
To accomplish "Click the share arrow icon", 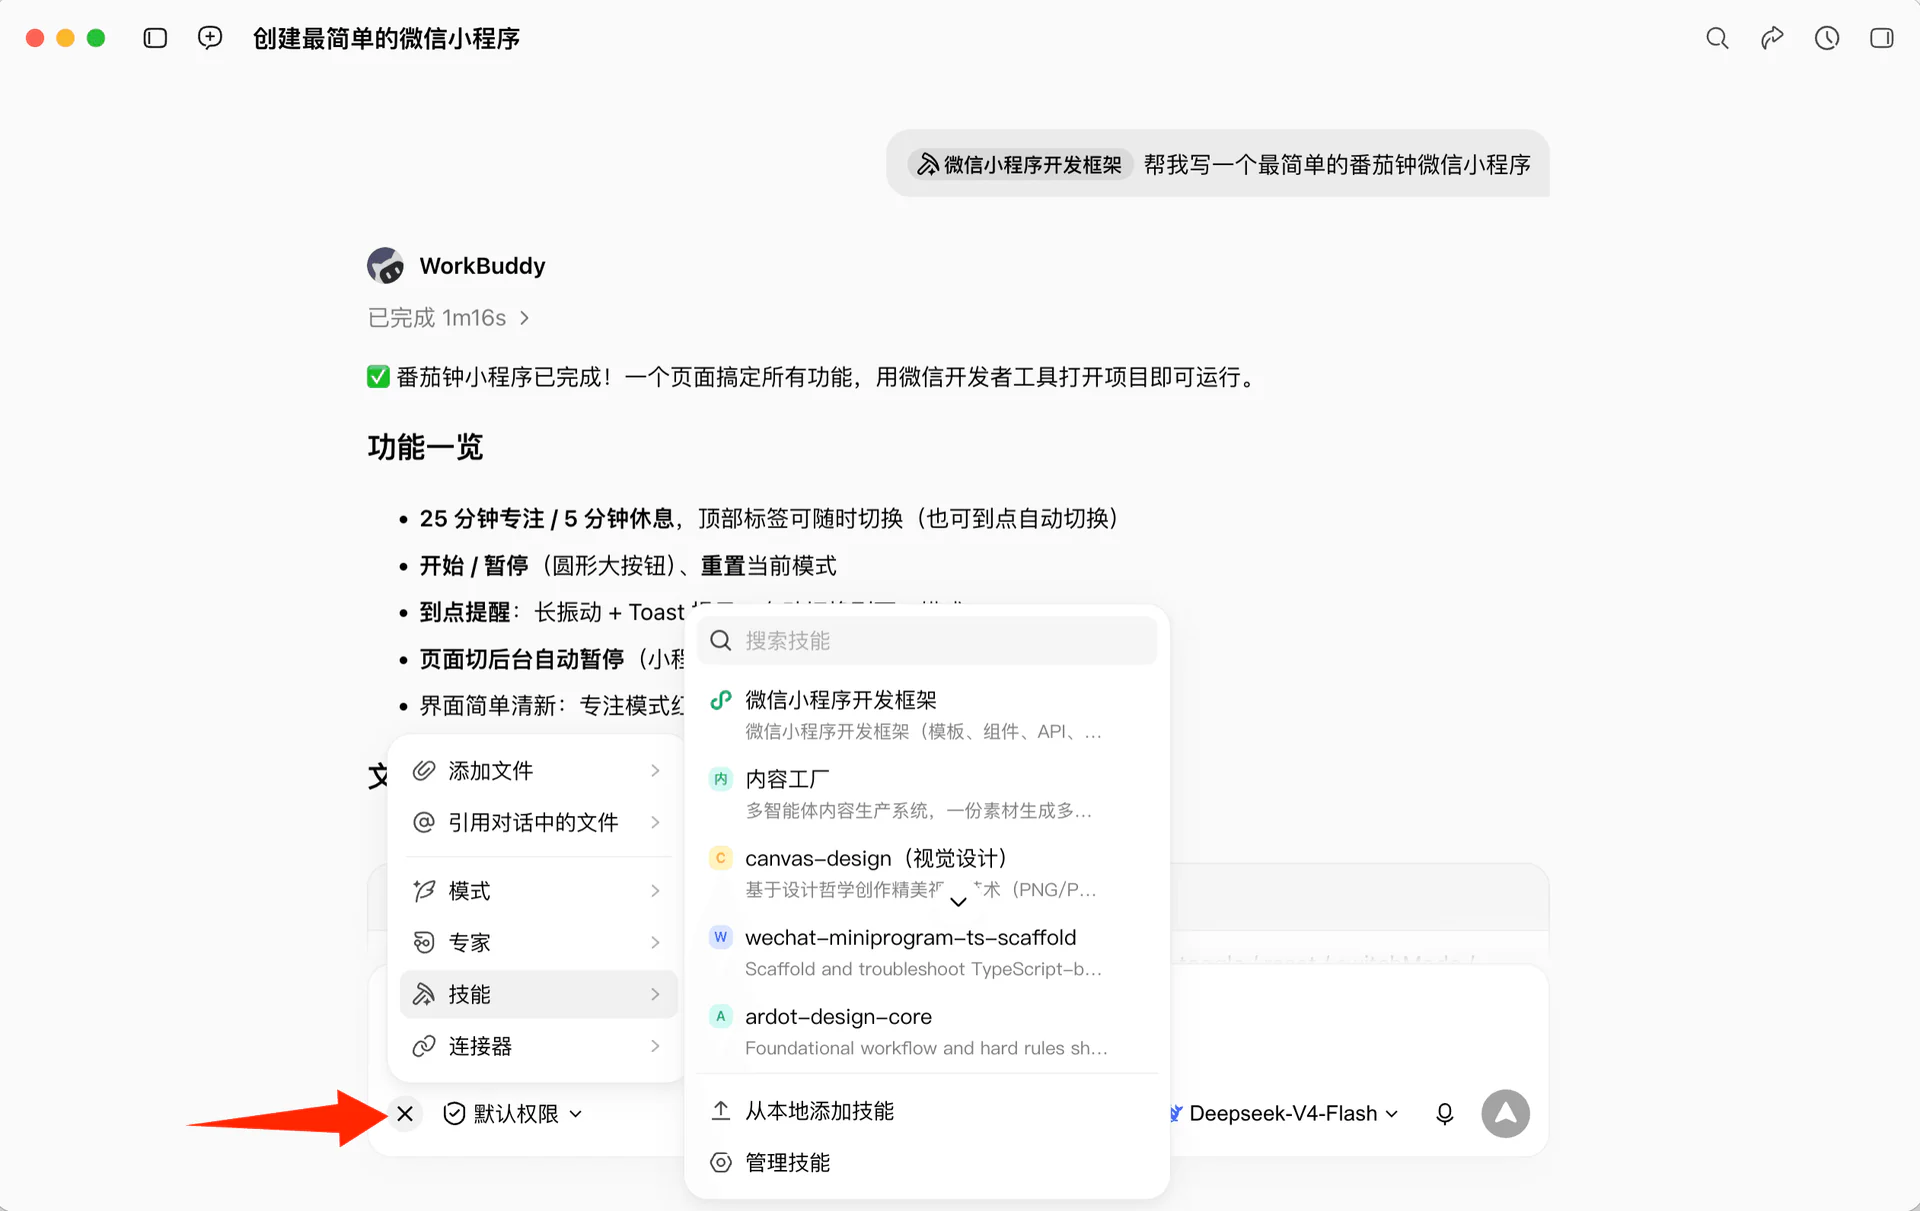I will point(1772,38).
